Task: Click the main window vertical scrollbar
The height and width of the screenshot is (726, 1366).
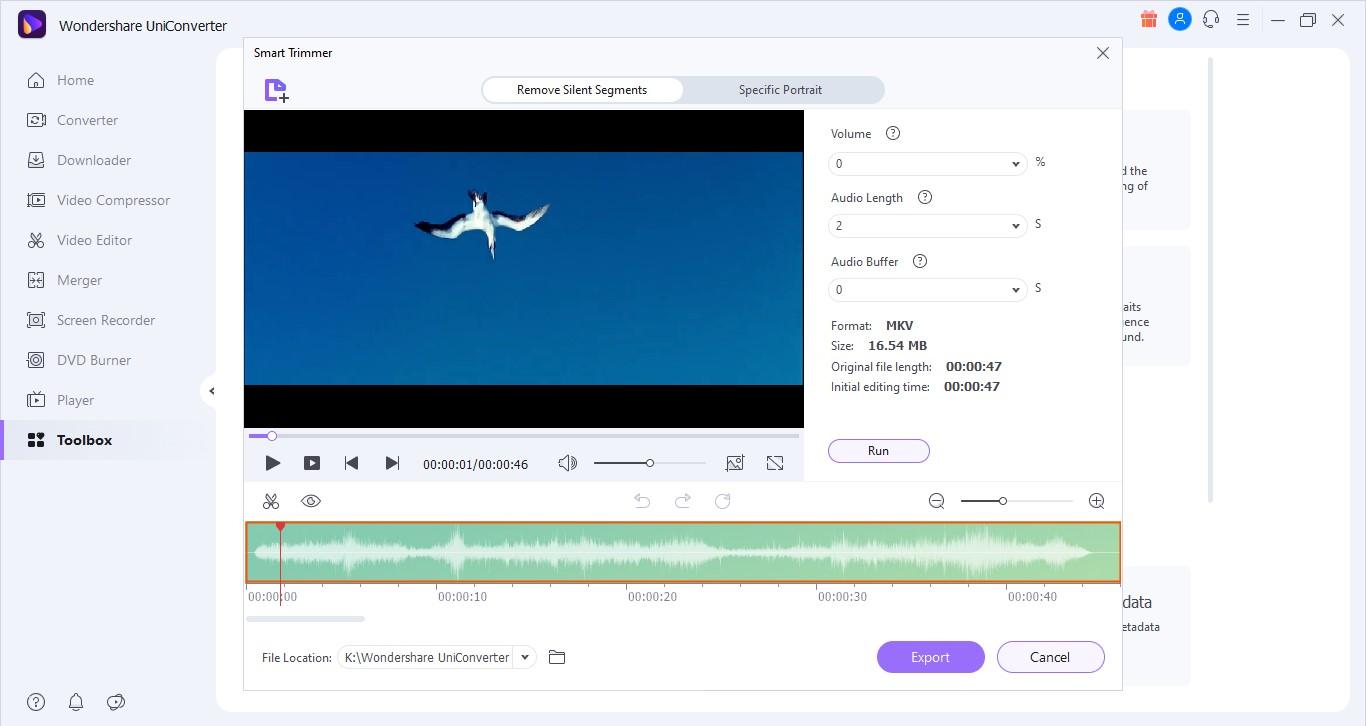Action: pyautogui.click(x=1211, y=280)
